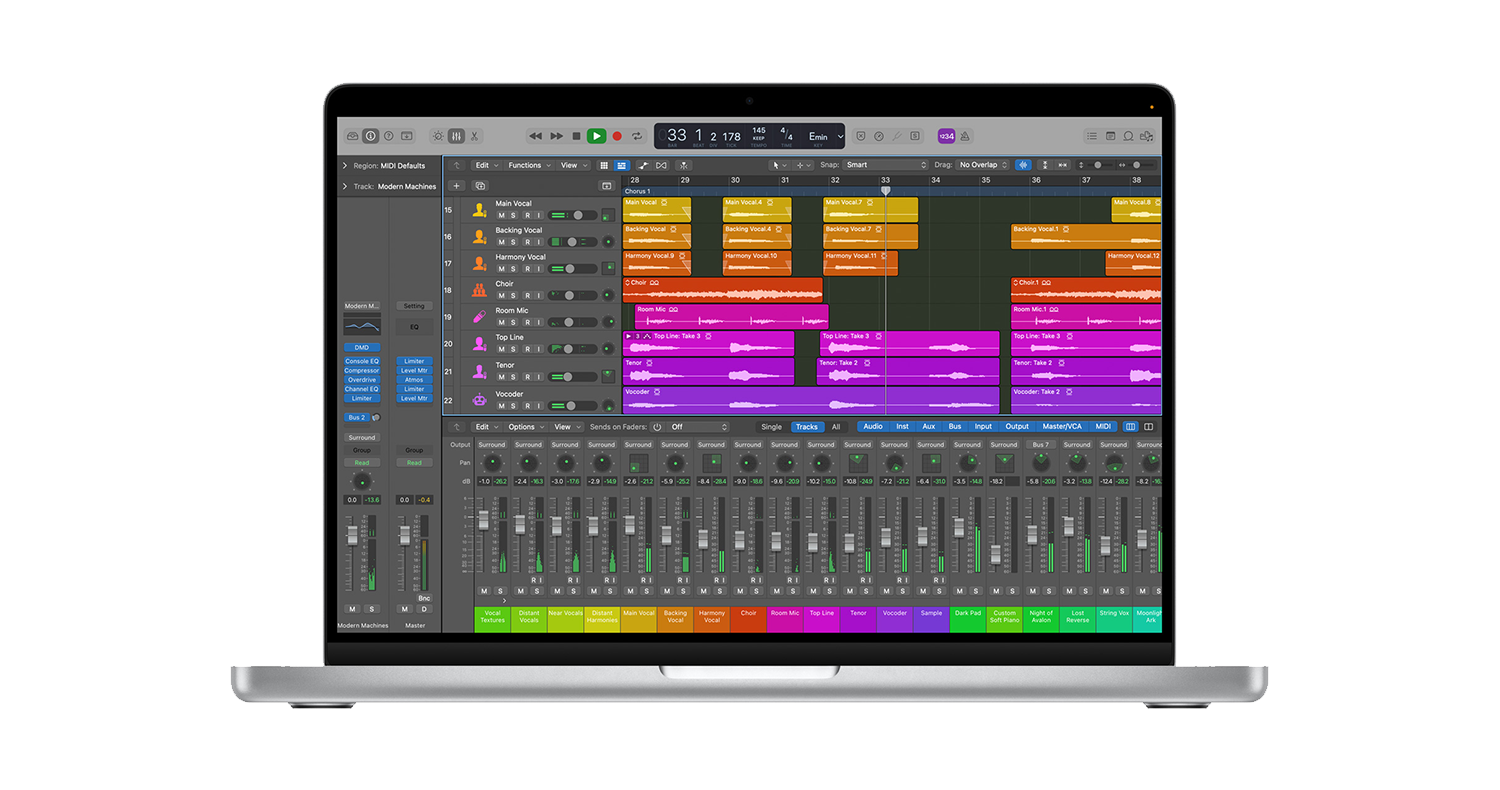Click the Setting button on Master strip
This screenshot has height=790, width=1500.
click(414, 306)
